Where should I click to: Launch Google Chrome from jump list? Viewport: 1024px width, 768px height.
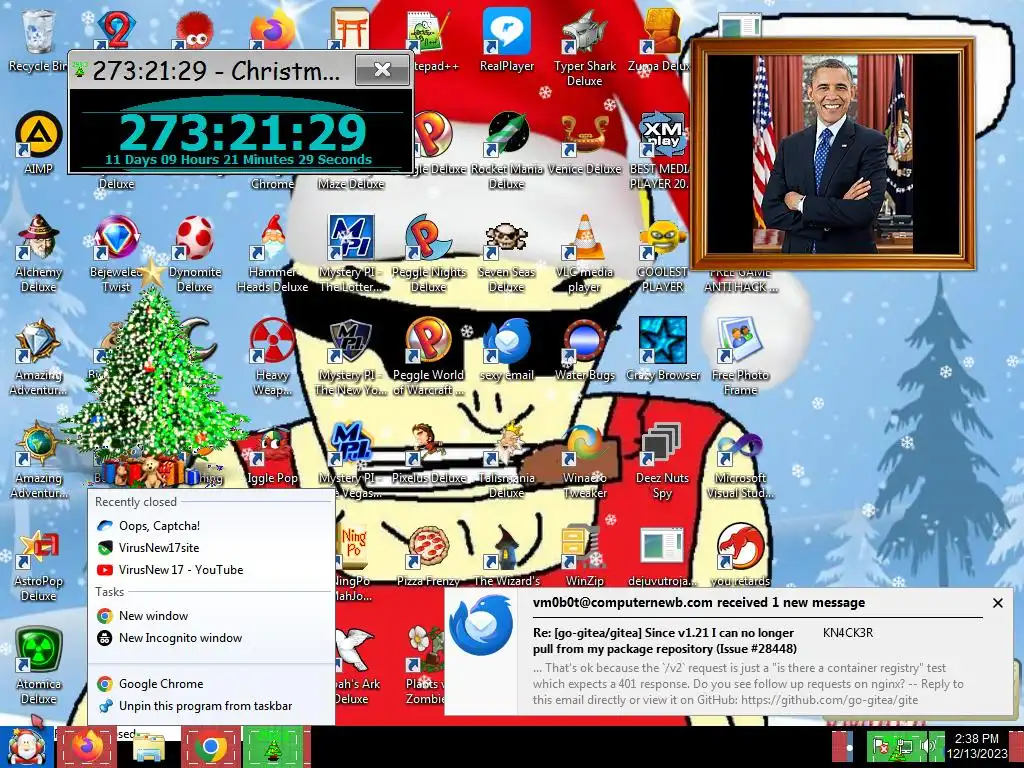211,684
